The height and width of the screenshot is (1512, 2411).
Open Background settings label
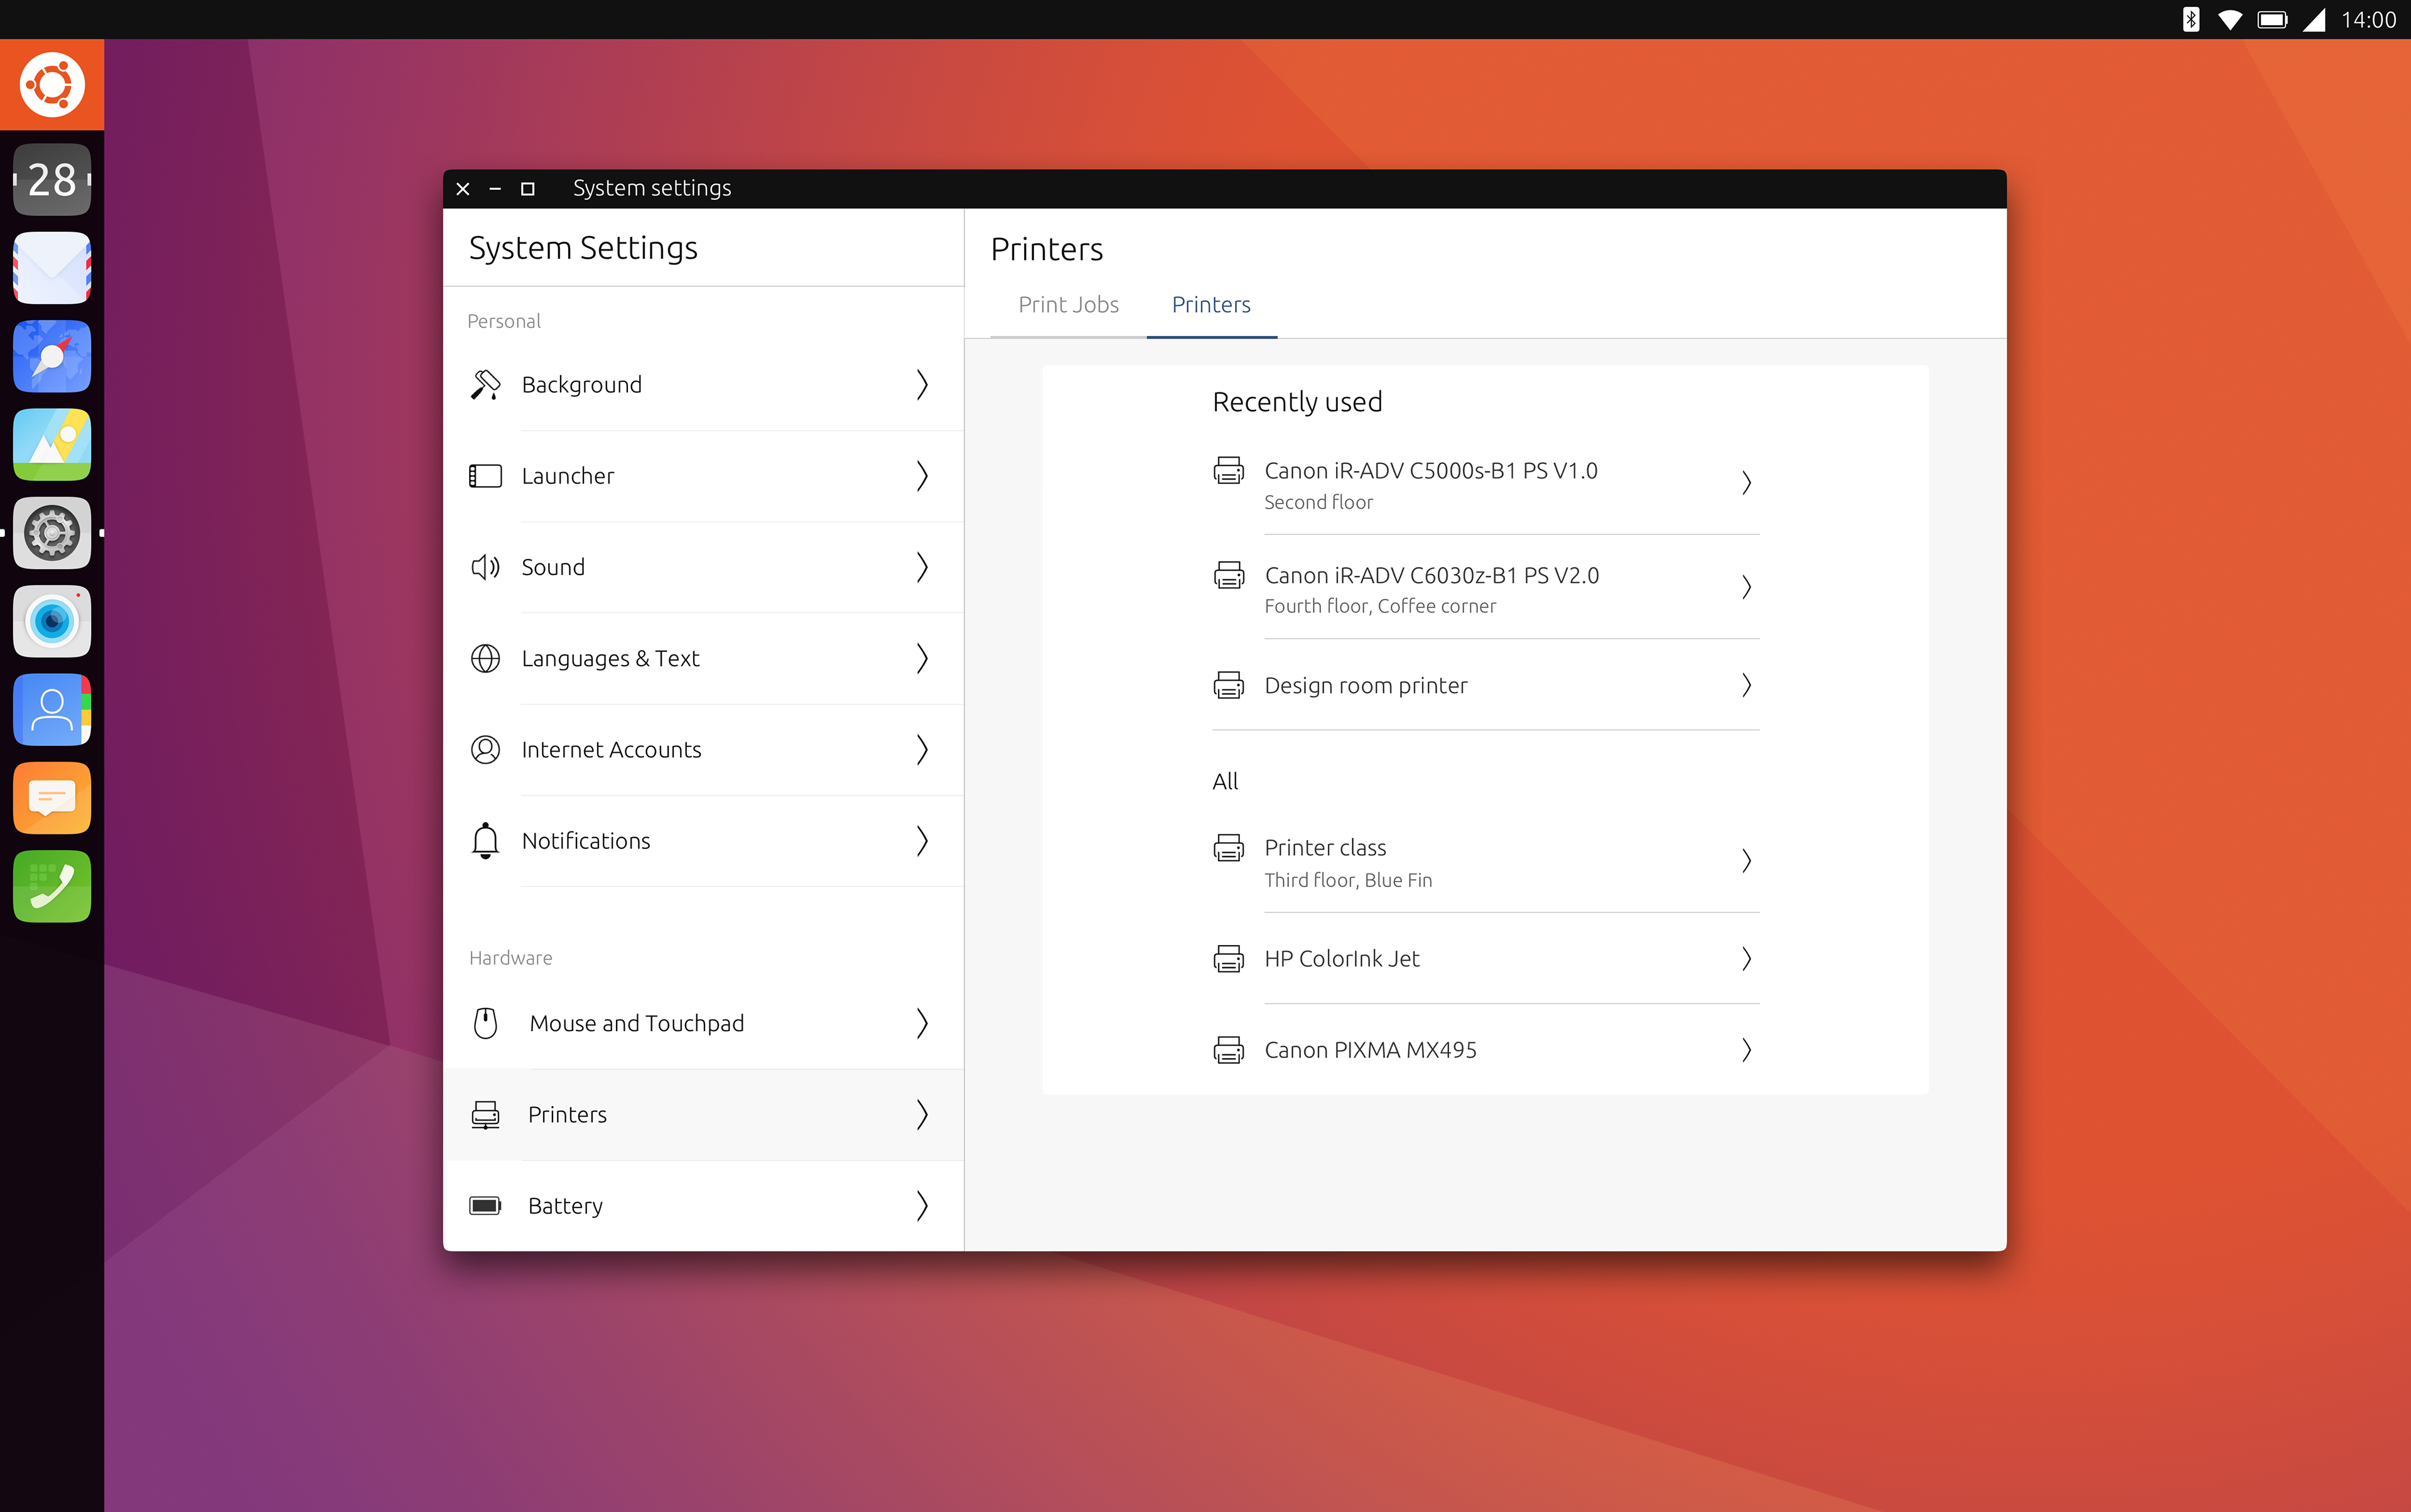pos(581,385)
